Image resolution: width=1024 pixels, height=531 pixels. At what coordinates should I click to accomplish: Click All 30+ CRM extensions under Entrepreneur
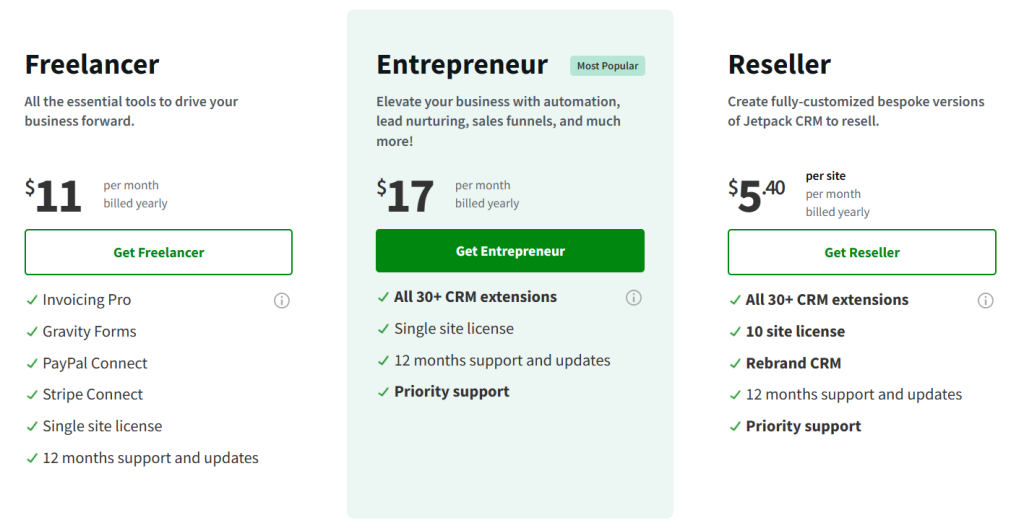point(475,297)
